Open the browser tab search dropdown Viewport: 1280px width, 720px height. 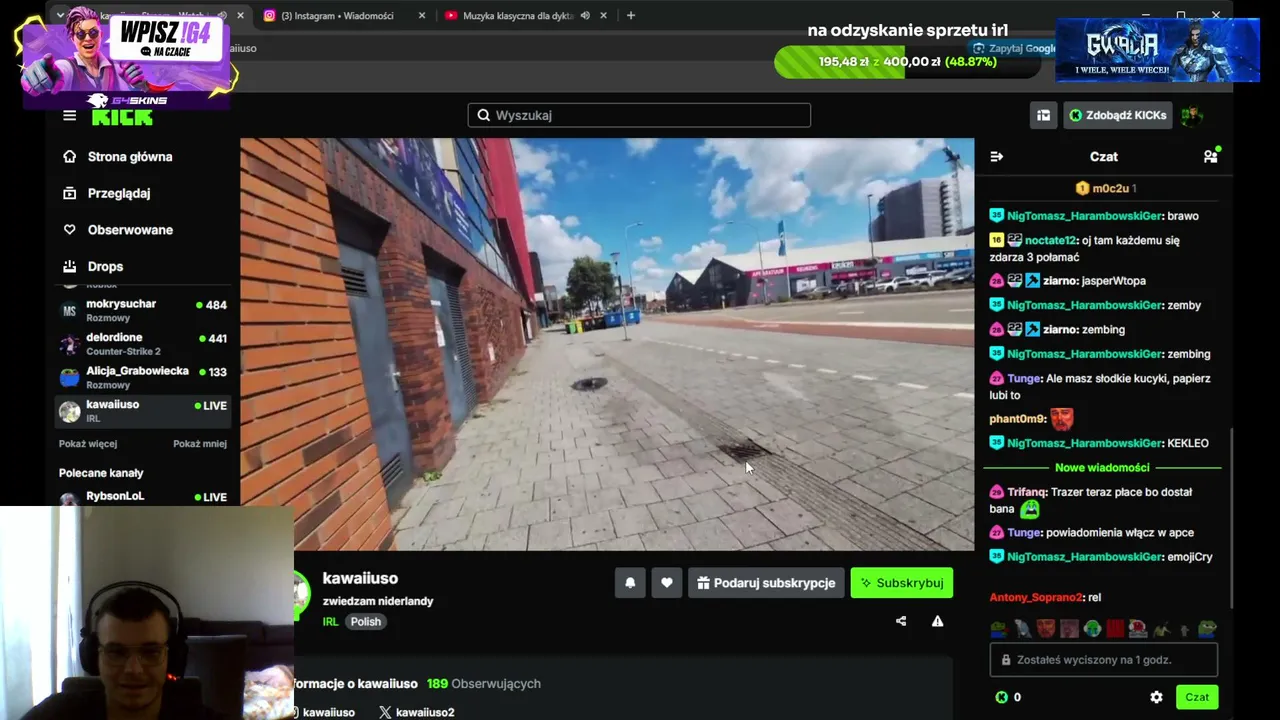click(x=60, y=15)
